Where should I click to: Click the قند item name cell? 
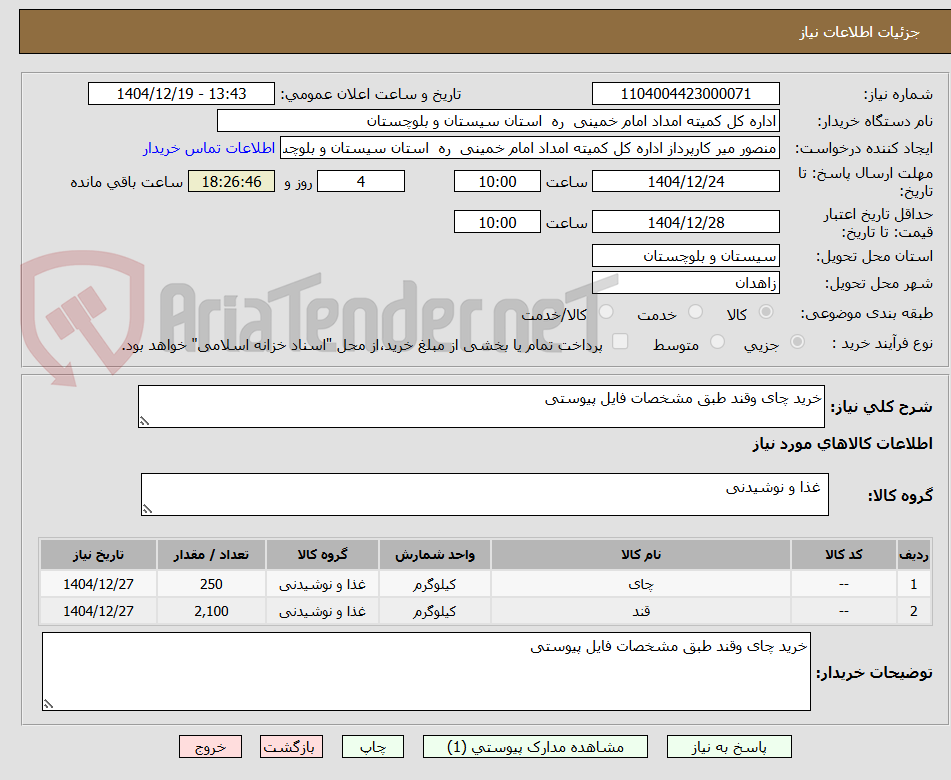(641, 611)
